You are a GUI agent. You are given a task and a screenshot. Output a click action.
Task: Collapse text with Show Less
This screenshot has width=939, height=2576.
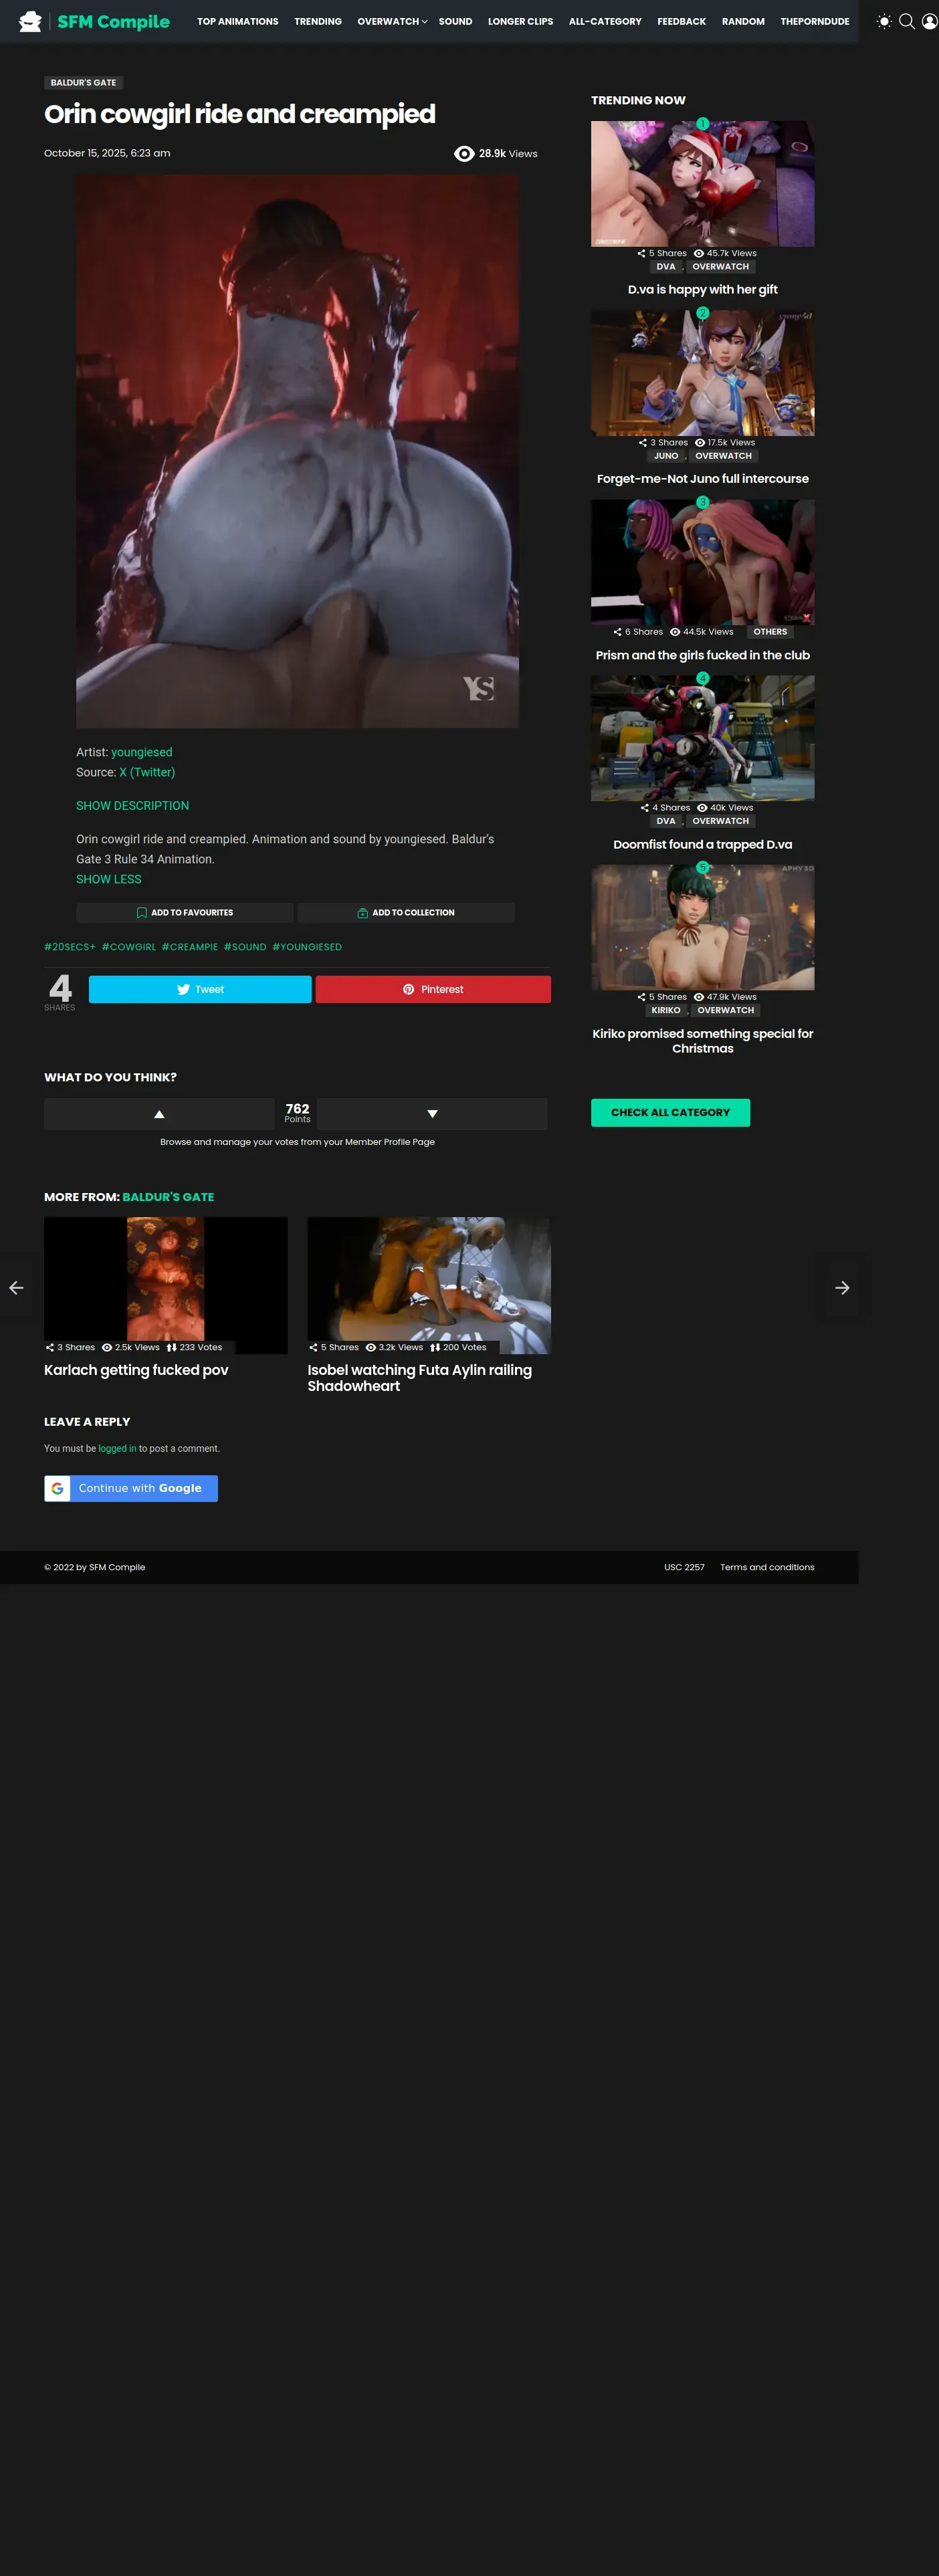point(109,879)
